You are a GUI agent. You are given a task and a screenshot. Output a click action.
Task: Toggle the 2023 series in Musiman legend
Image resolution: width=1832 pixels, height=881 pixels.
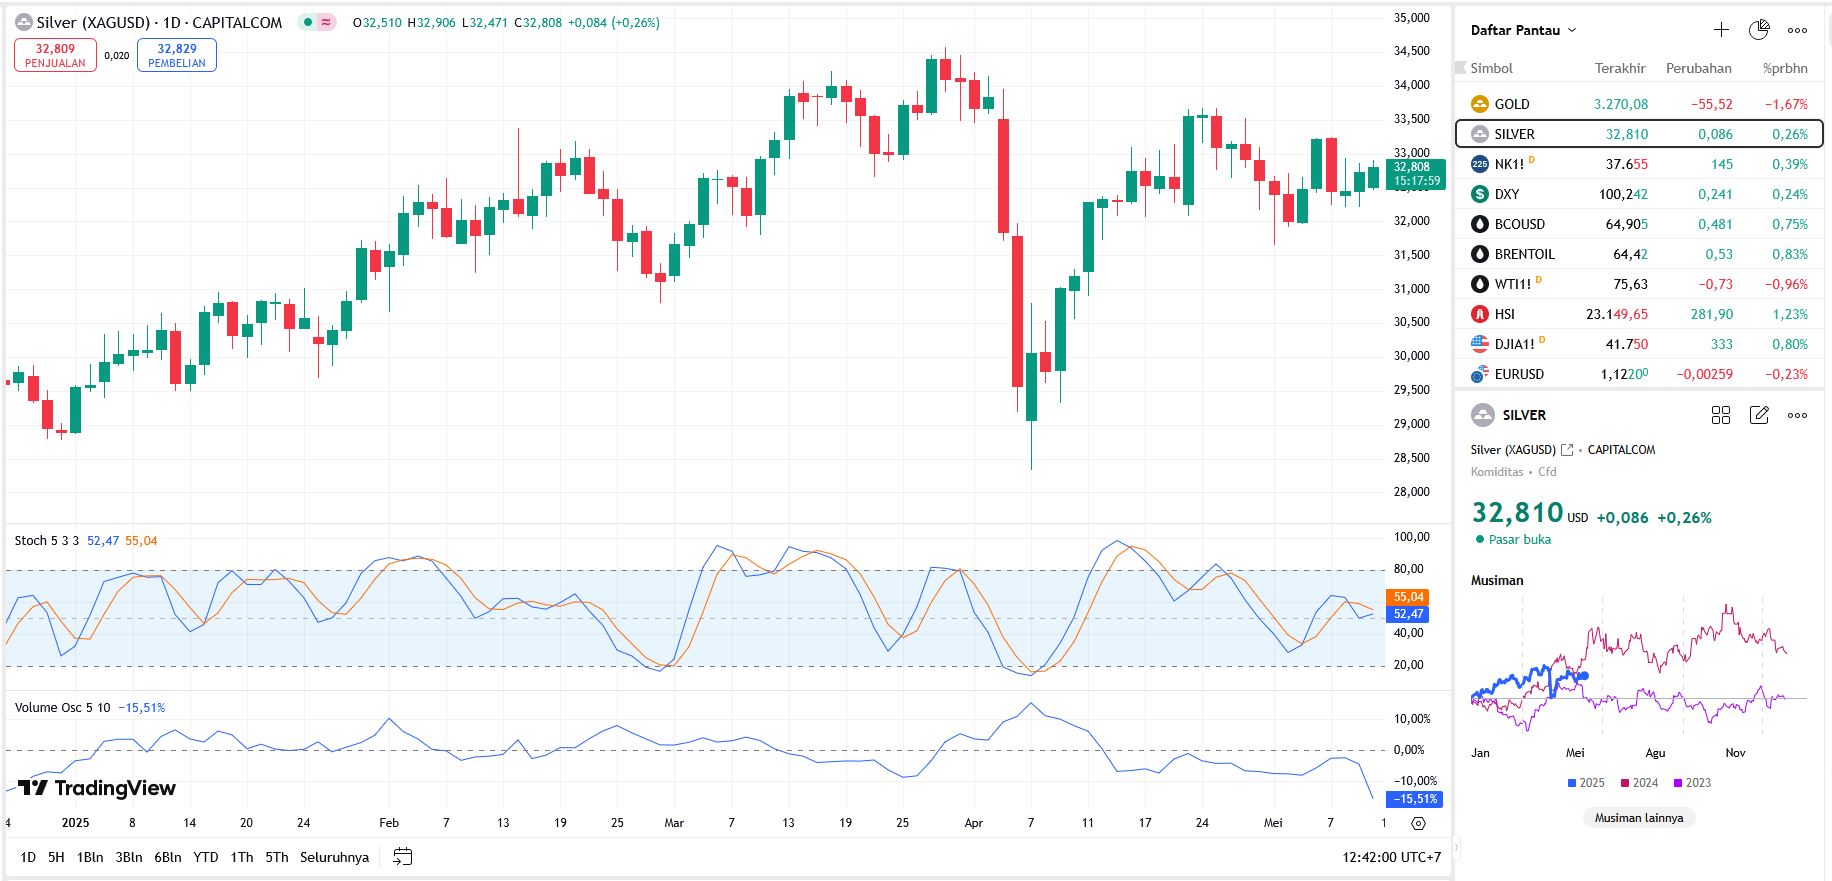pyautogui.click(x=1692, y=783)
